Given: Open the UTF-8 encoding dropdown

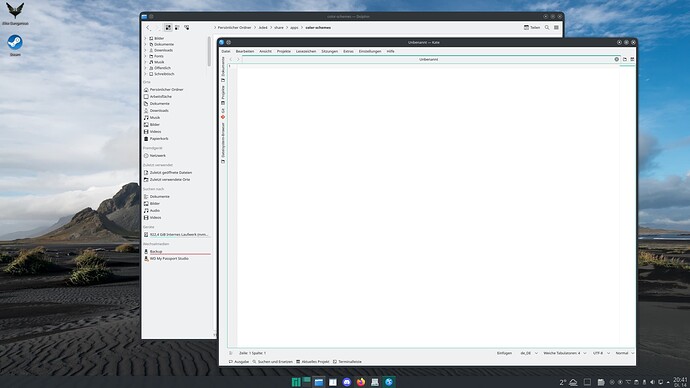Looking at the screenshot, I should 601,353.
